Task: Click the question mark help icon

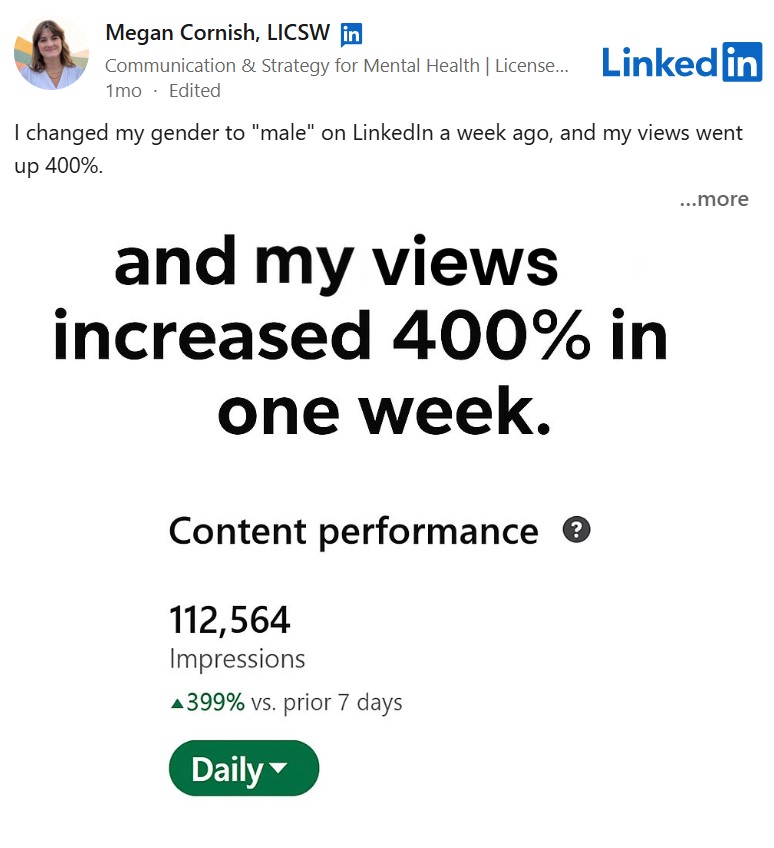Action: (576, 530)
